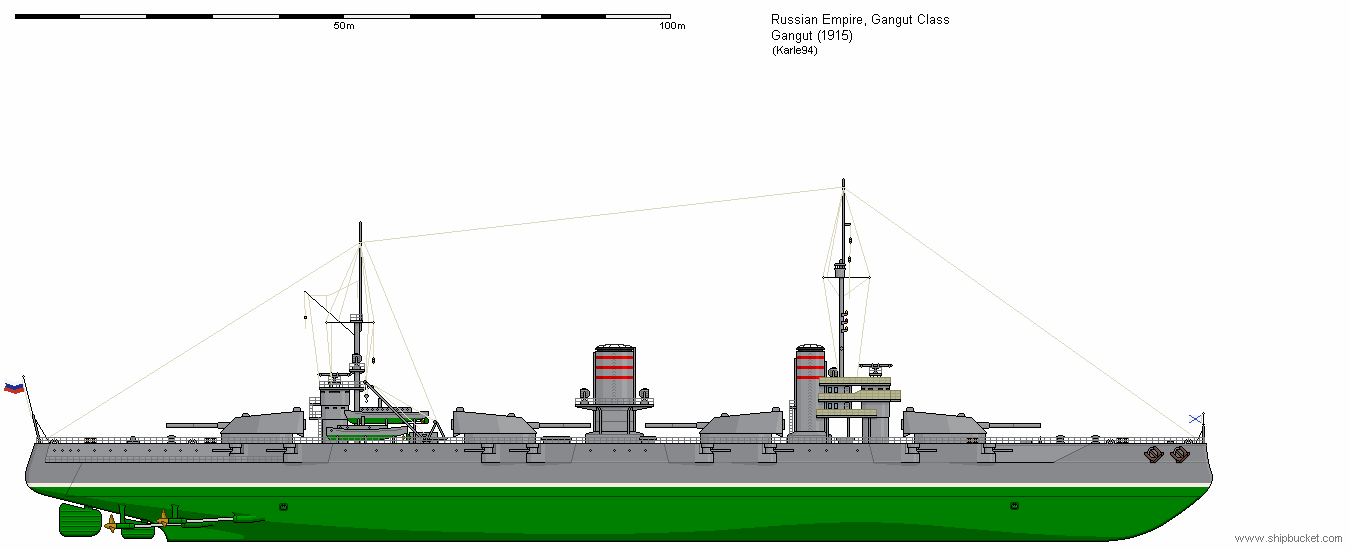This screenshot has height=550, width=1350.
Task: Select the "Russian Empire, Gangut Class" title
Action: pos(860,20)
